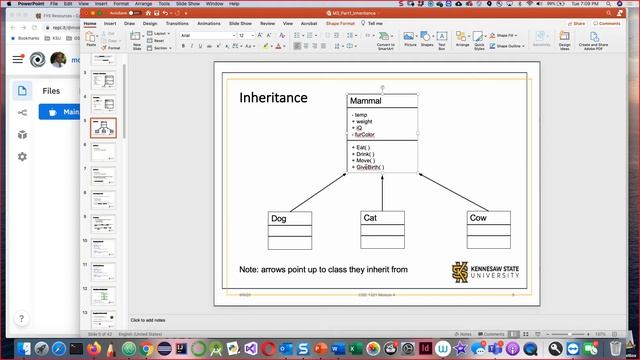Click the Clear Formatting icon

click(282, 36)
